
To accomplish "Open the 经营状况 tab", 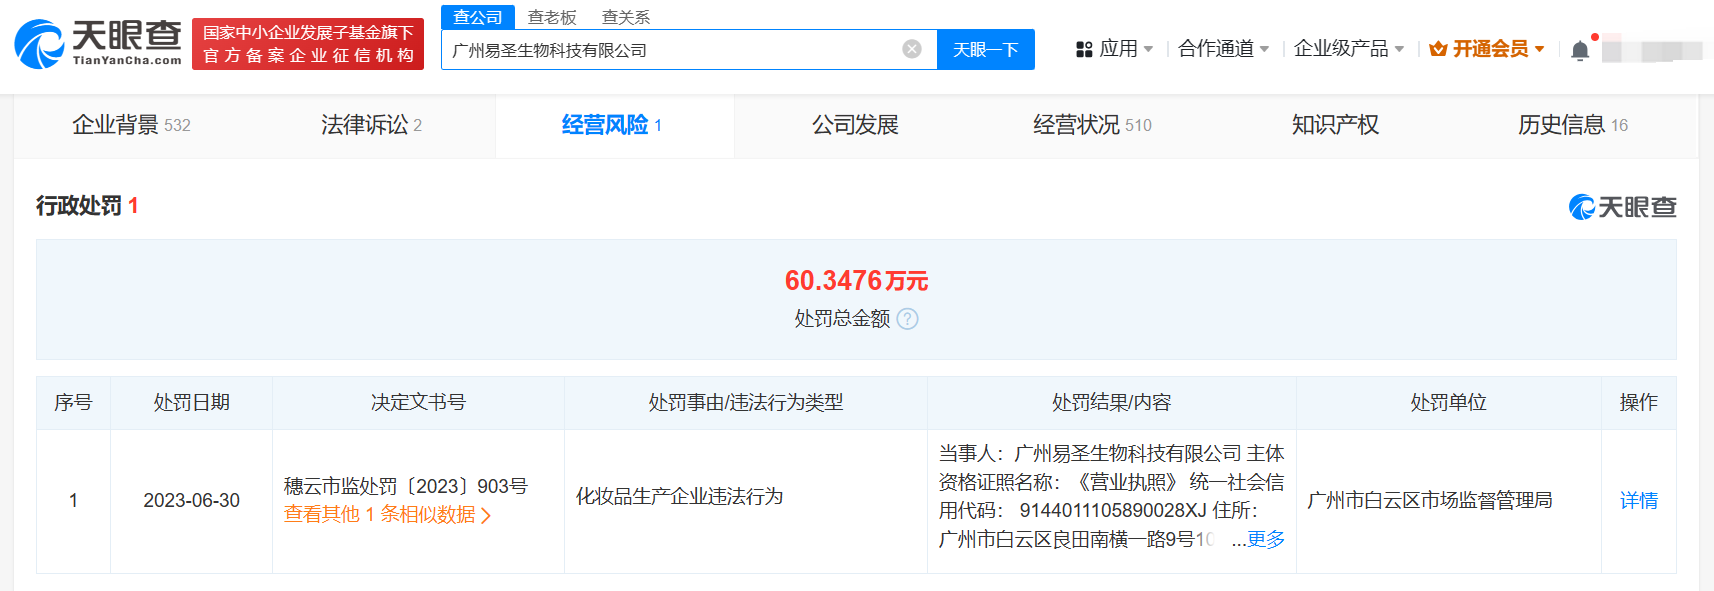I will coord(1092,125).
